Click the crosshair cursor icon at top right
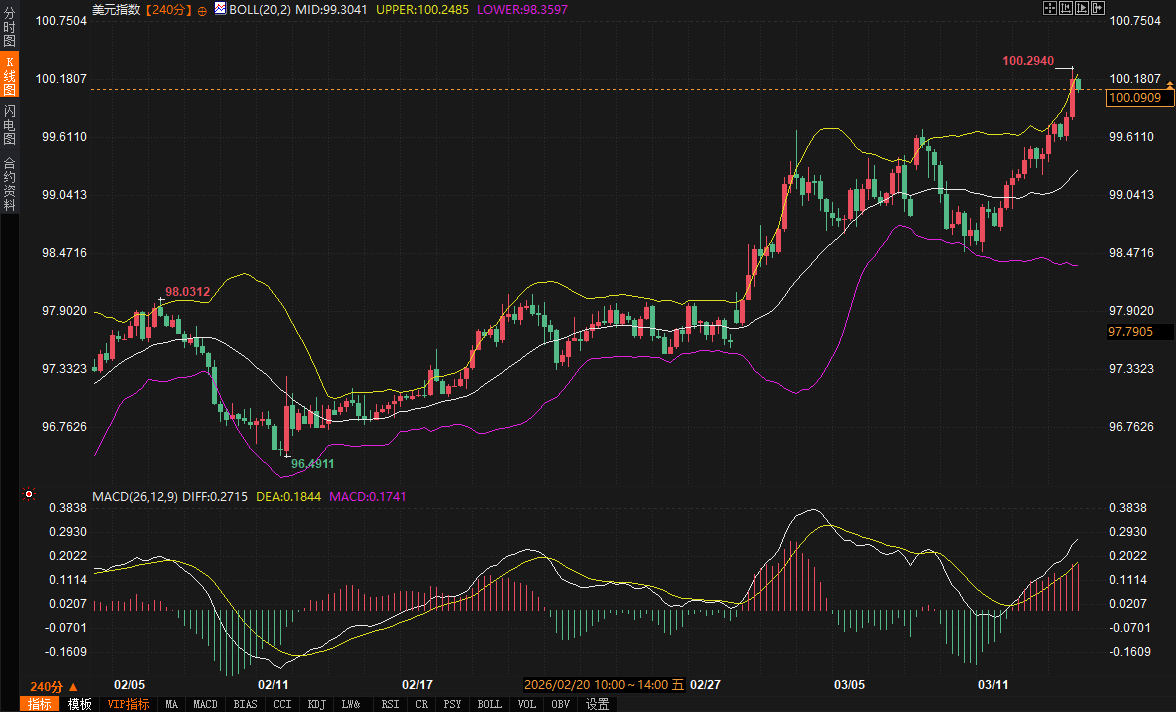This screenshot has width=1176, height=712. point(1050,8)
